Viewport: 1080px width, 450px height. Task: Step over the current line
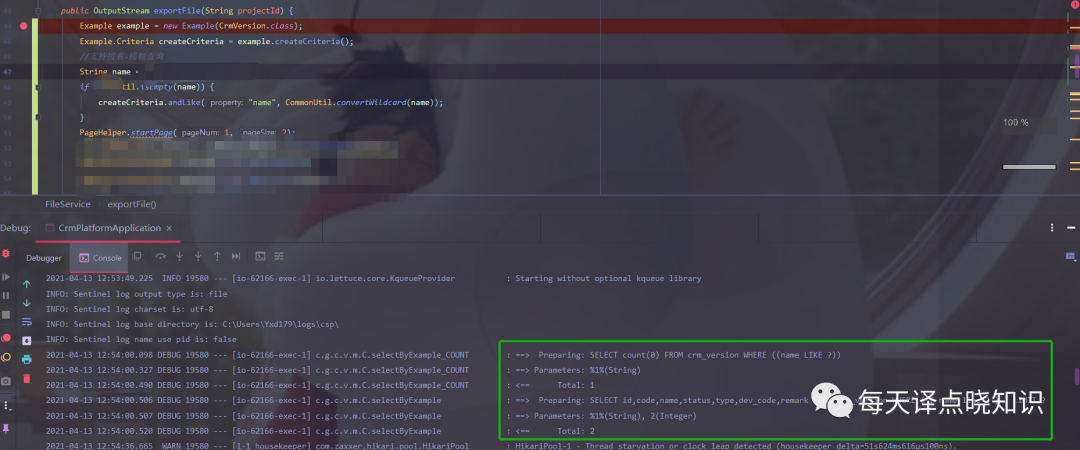160,256
